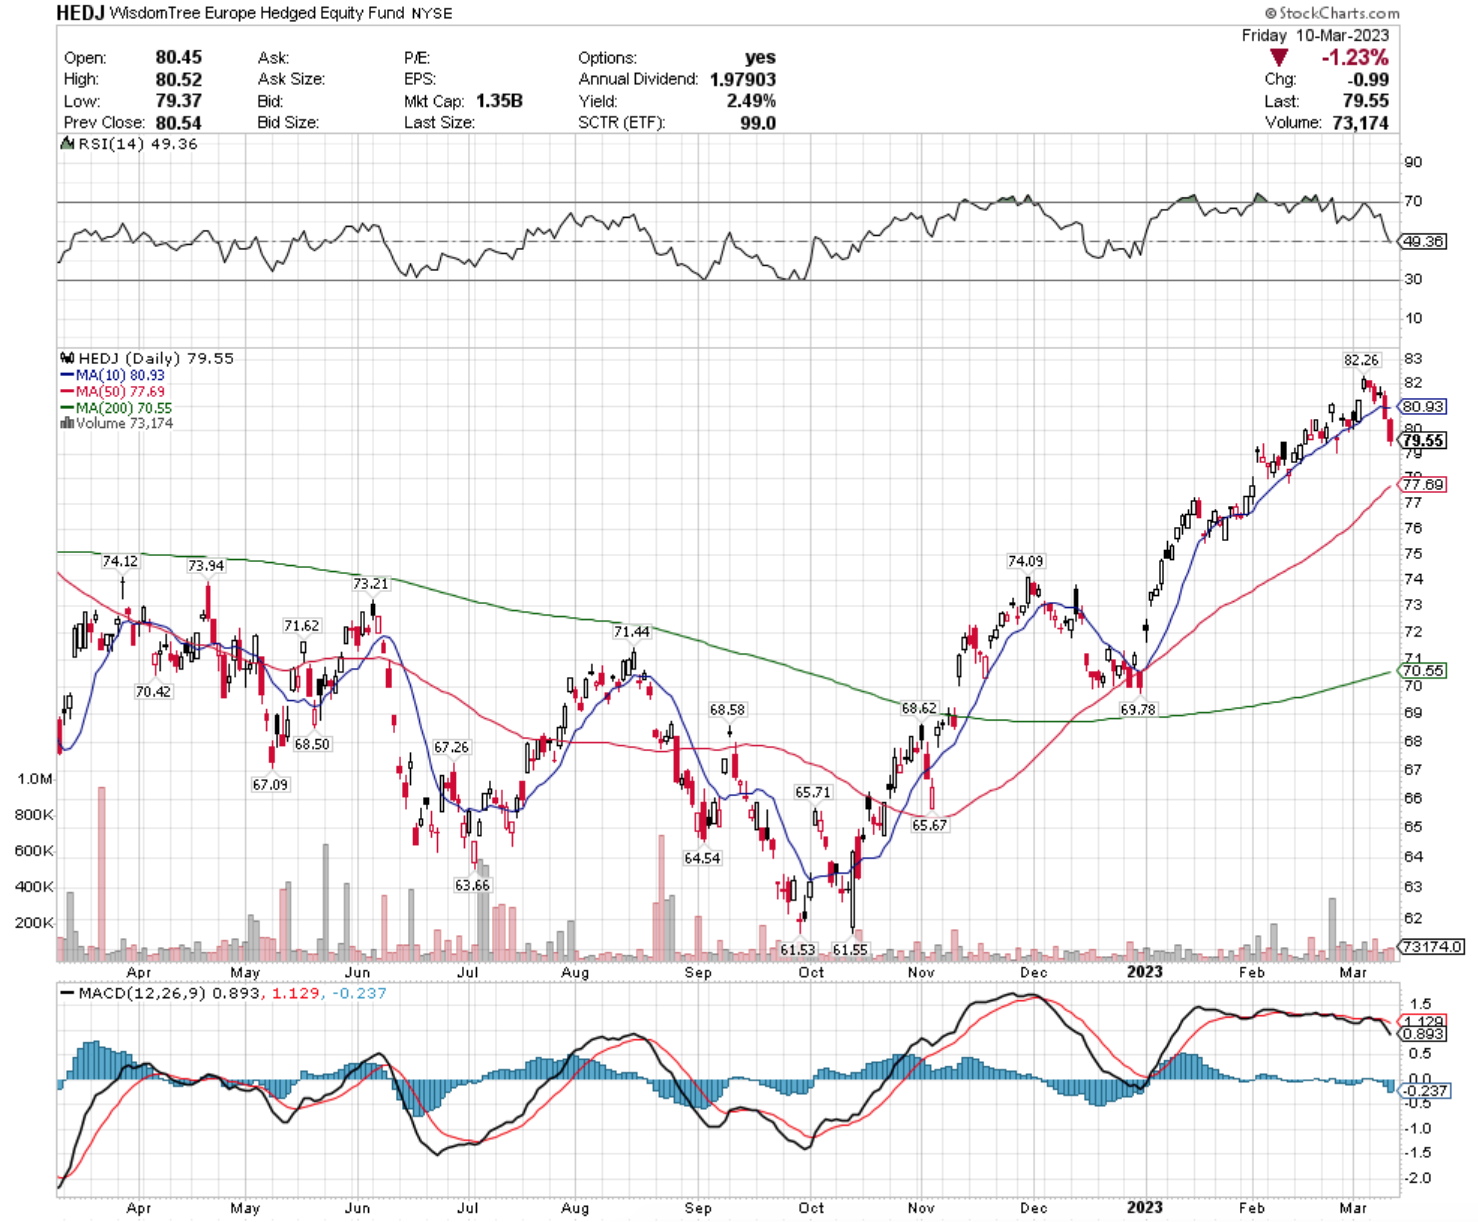The image size is (1478, 1222).
Task: Click the Volume 73,174 legend text
Action: [125, 423]
